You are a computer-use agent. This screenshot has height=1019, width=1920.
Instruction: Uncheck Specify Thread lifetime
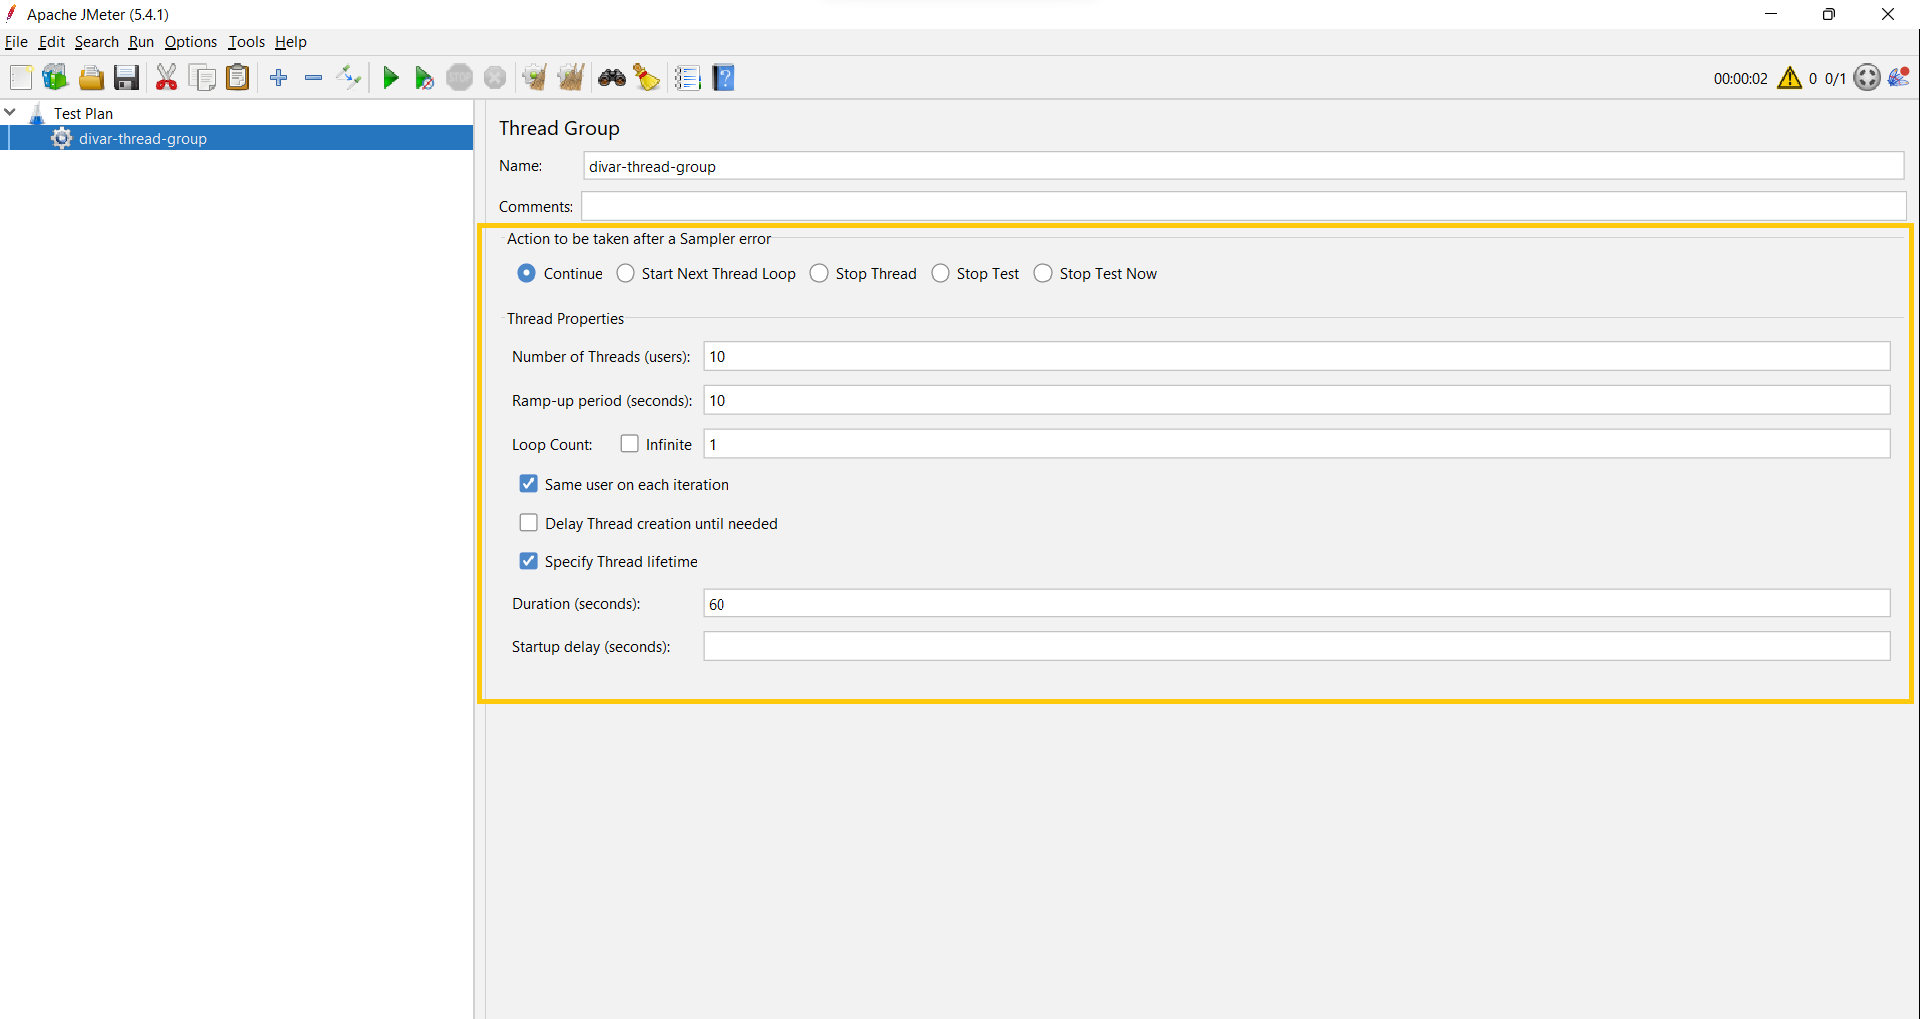pyautogui.click(x=528, y=560)
